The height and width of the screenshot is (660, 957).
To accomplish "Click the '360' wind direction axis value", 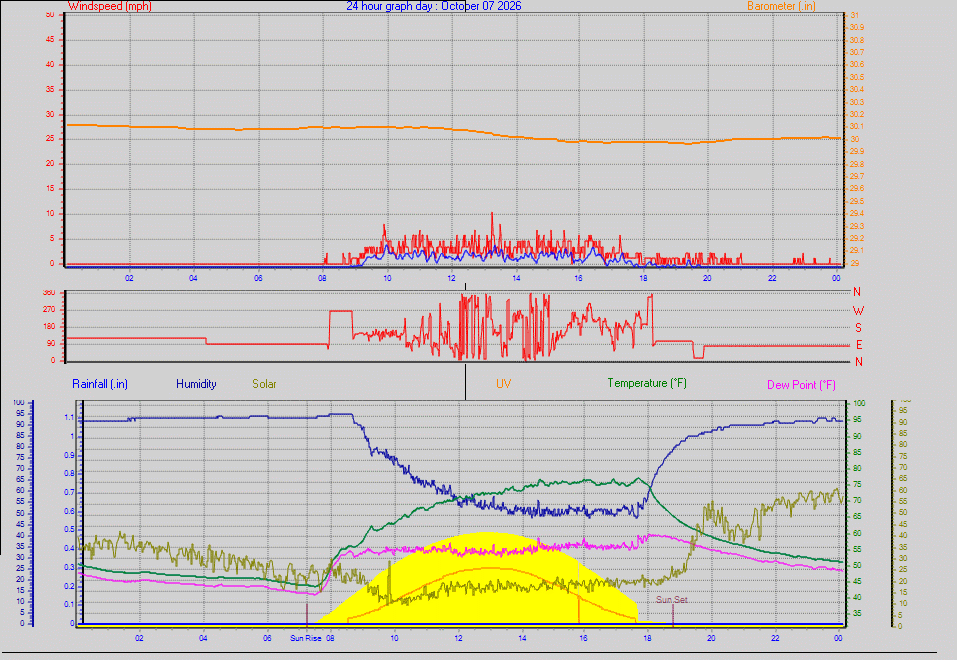I will tap(49, 292).
